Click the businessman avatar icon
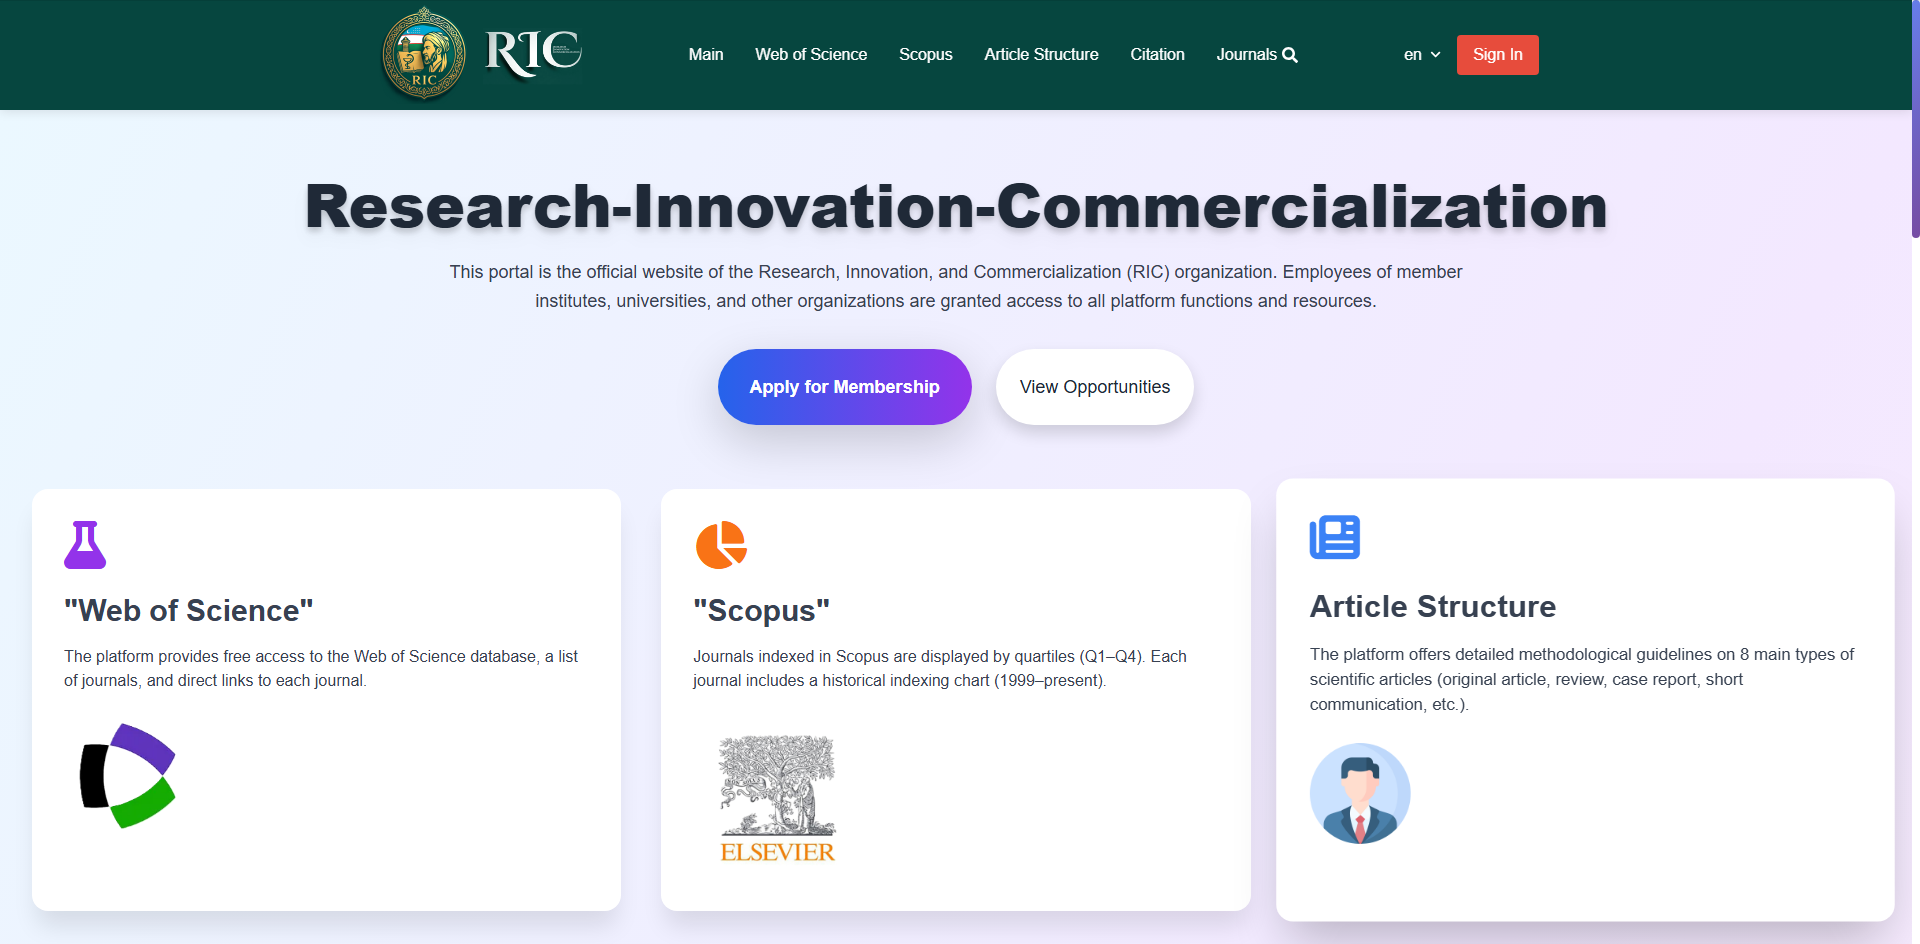 [1359, 794]
